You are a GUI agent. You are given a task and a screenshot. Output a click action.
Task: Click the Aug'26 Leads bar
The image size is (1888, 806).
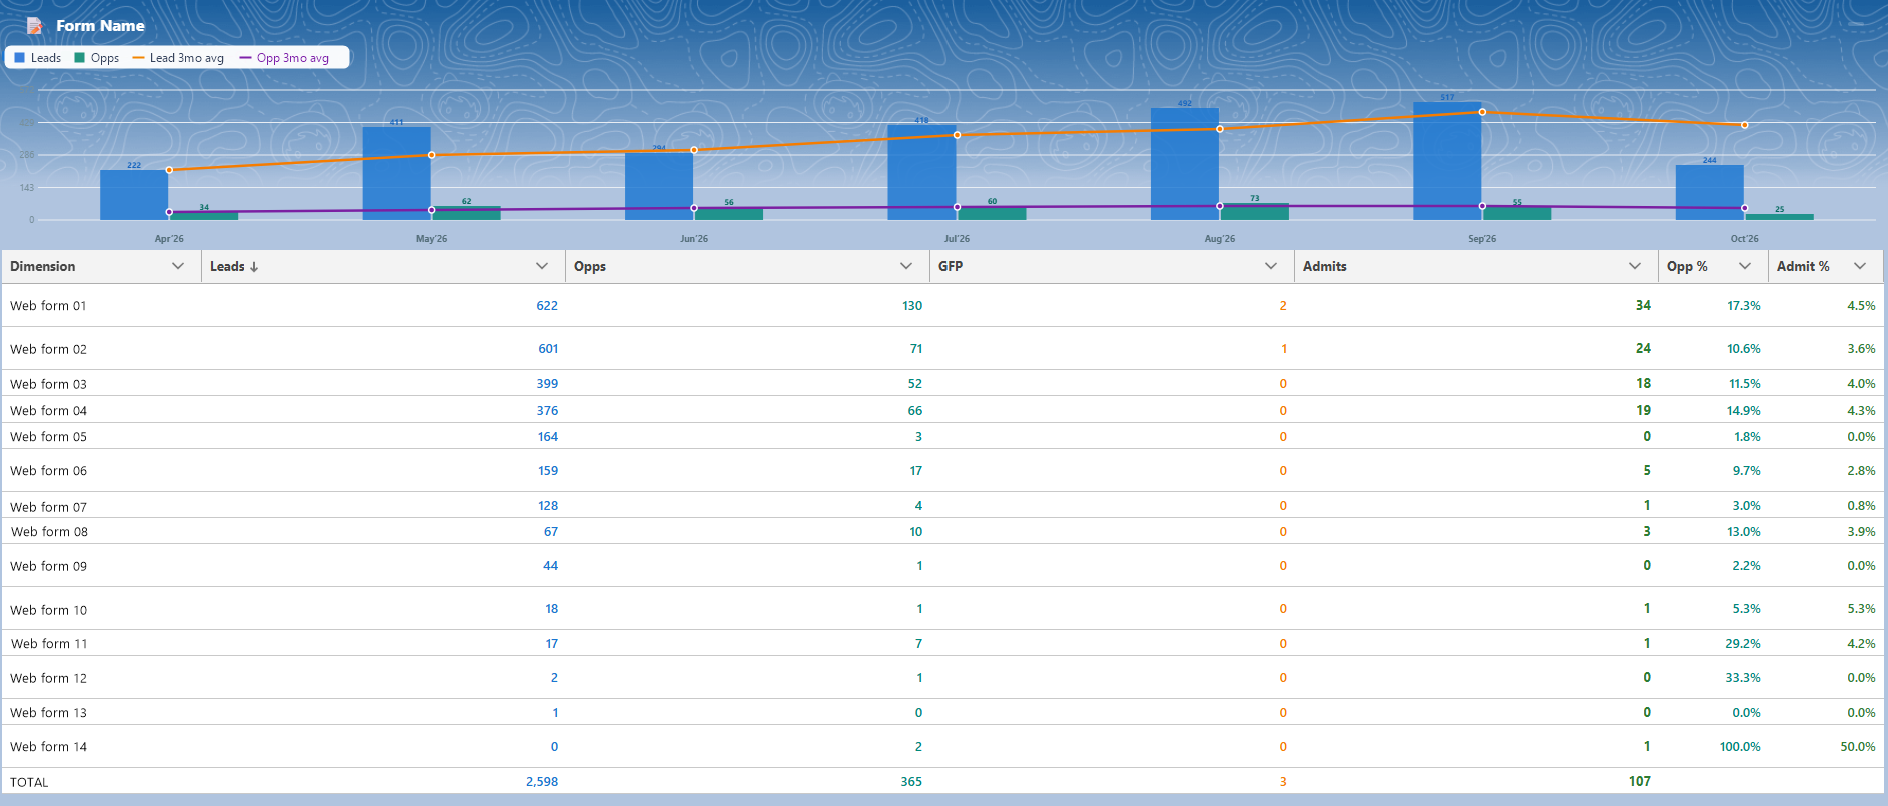[x=1185, y=164]
